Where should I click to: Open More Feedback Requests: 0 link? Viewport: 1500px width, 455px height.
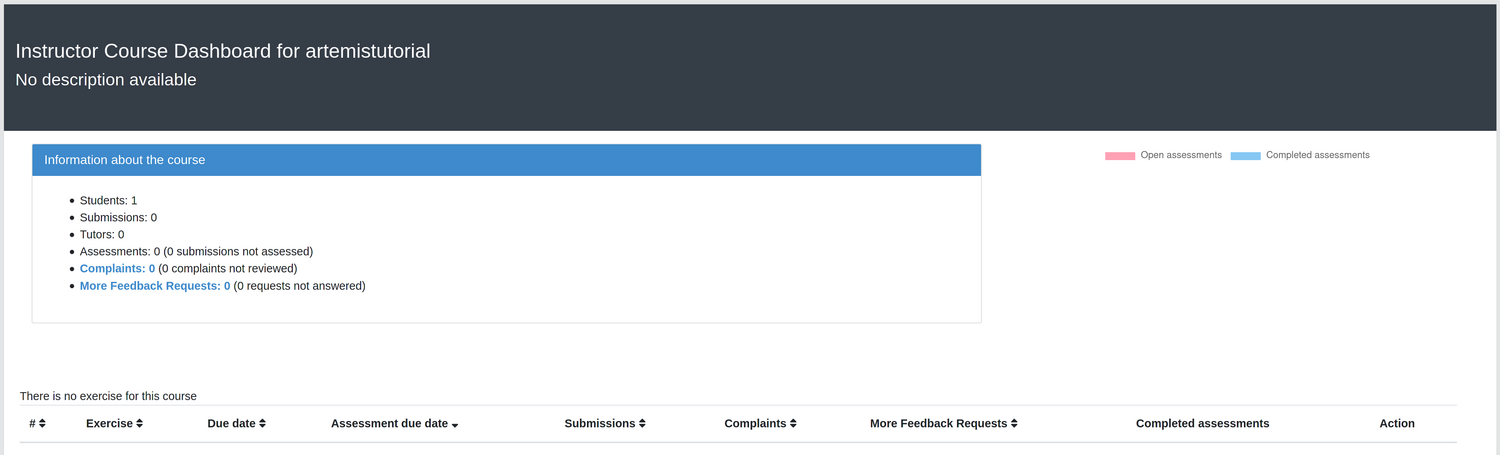(x=155, y=286)
